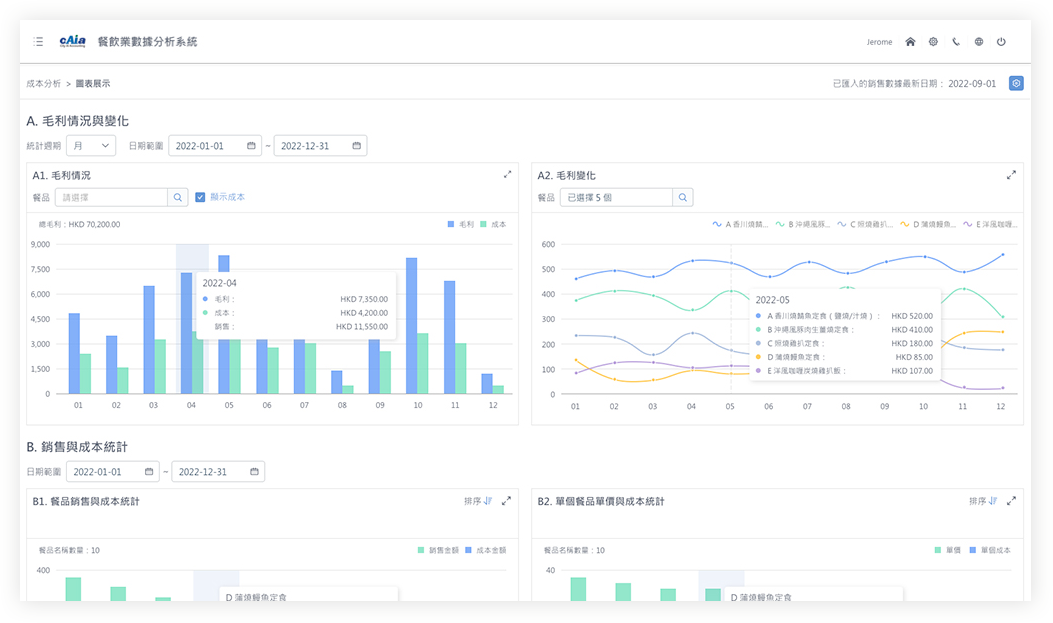Viewport: 1053px width, 623px height.
Task: Open the 統計週期 月 dropdown
Action: (x=91, y=146)
